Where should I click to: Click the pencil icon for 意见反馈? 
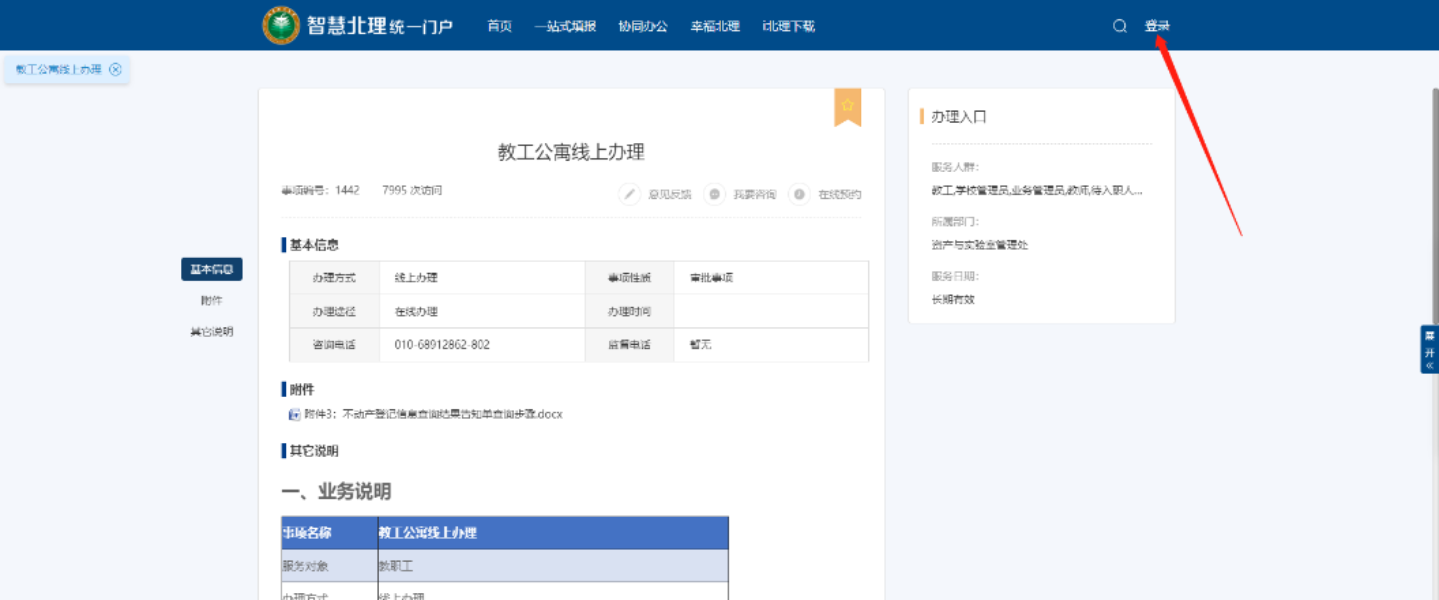pyautogui.click(x=629, y=194)
